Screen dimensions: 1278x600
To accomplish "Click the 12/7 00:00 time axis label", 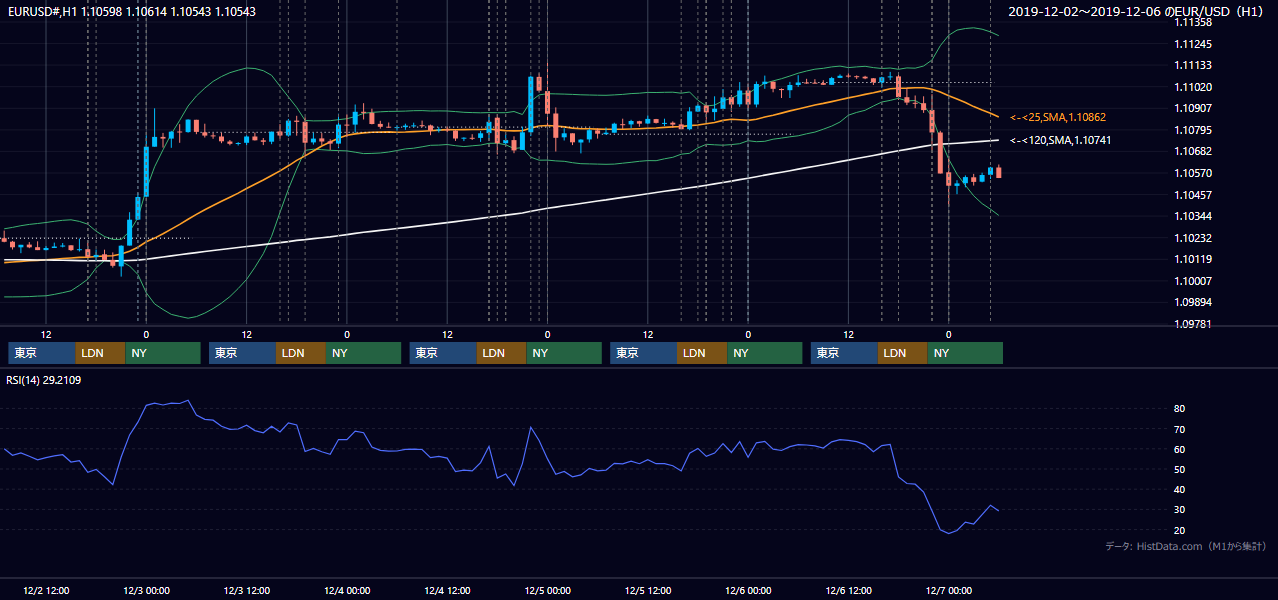I will click(949, 590).
